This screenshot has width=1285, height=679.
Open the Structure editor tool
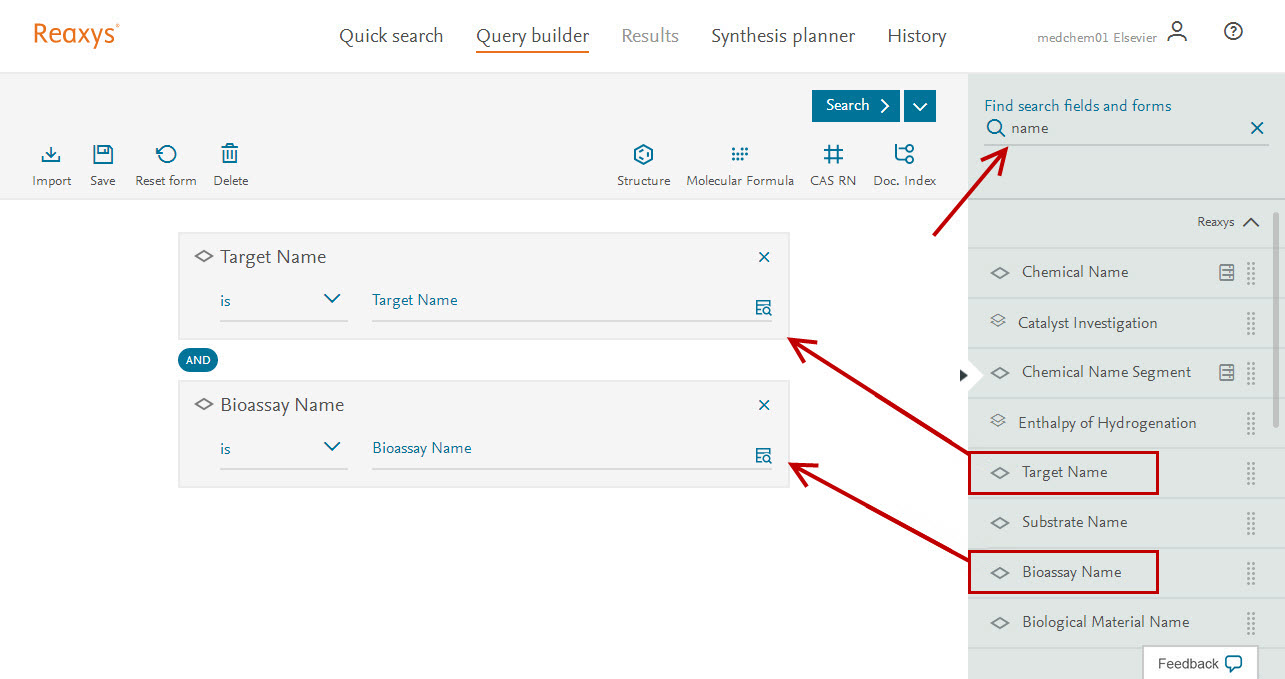pos(643,155)
